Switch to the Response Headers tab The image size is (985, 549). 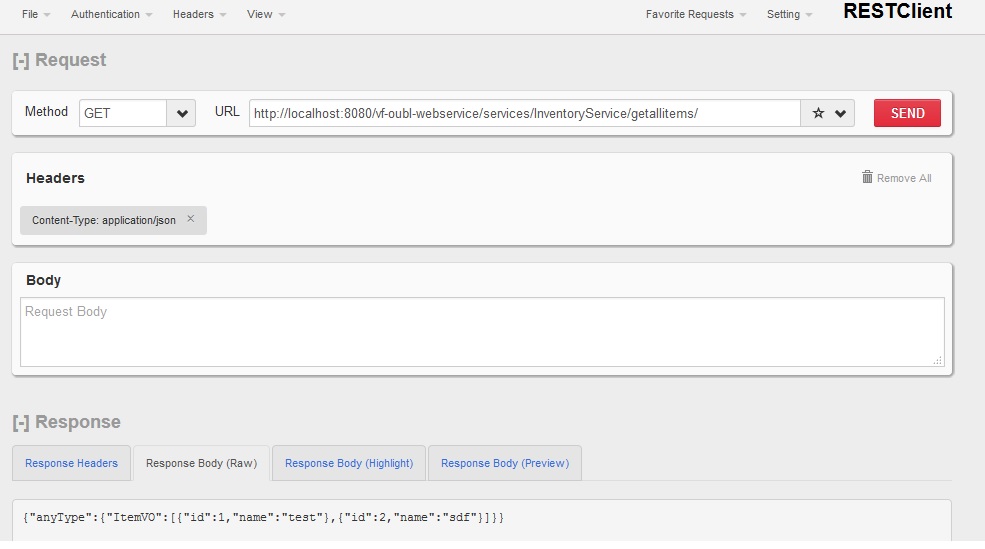coord(71,463)
